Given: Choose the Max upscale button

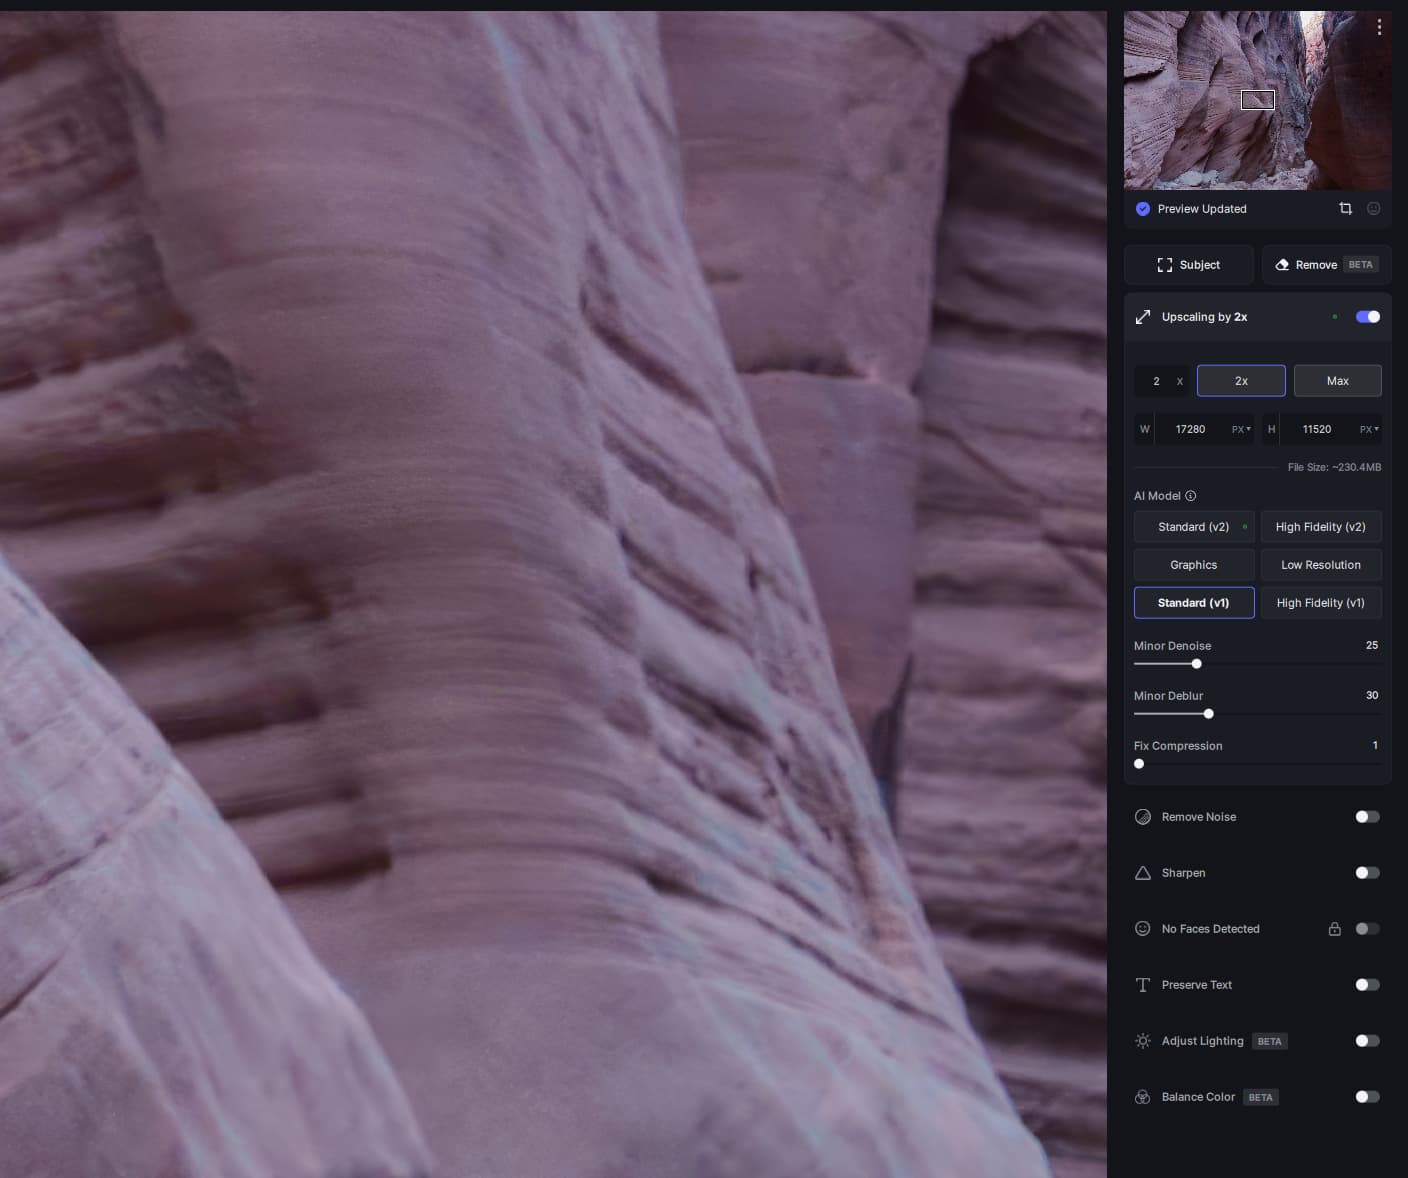Looking at the screenshot, I should 1338,381.
